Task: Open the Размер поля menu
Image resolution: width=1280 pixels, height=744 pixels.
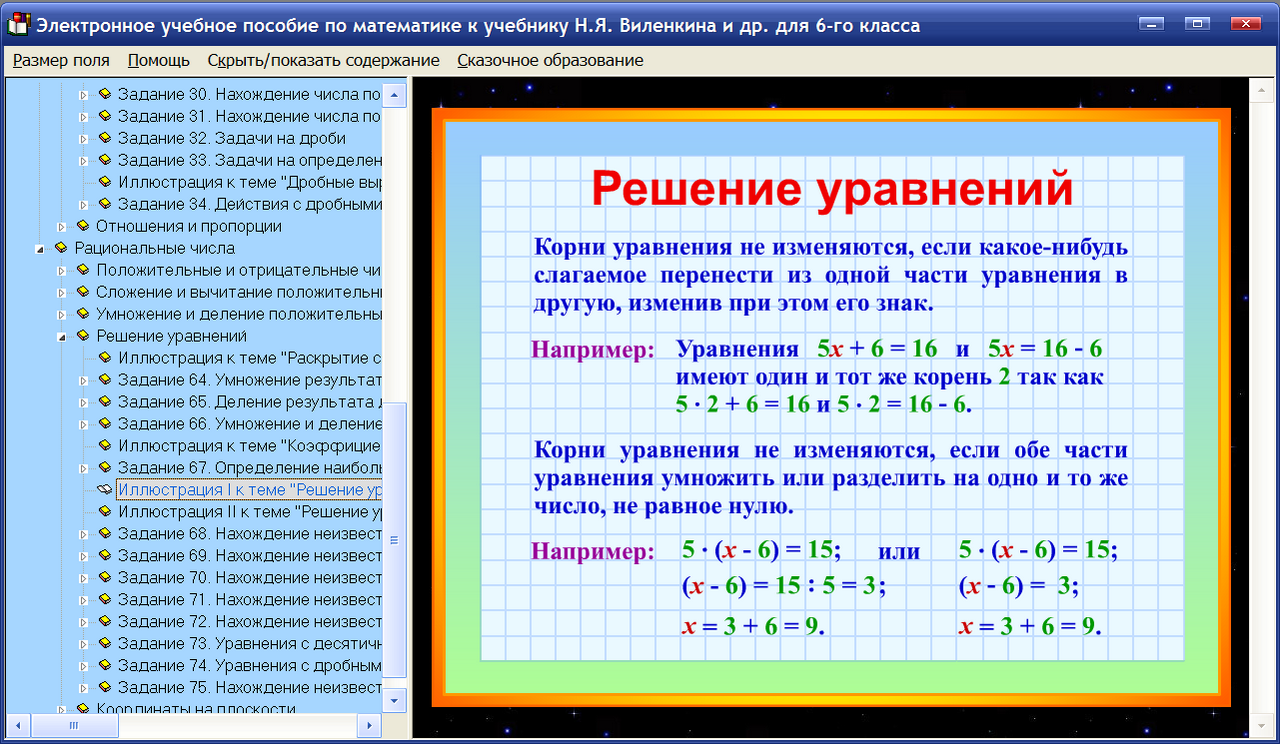Action: coord(60,60)
